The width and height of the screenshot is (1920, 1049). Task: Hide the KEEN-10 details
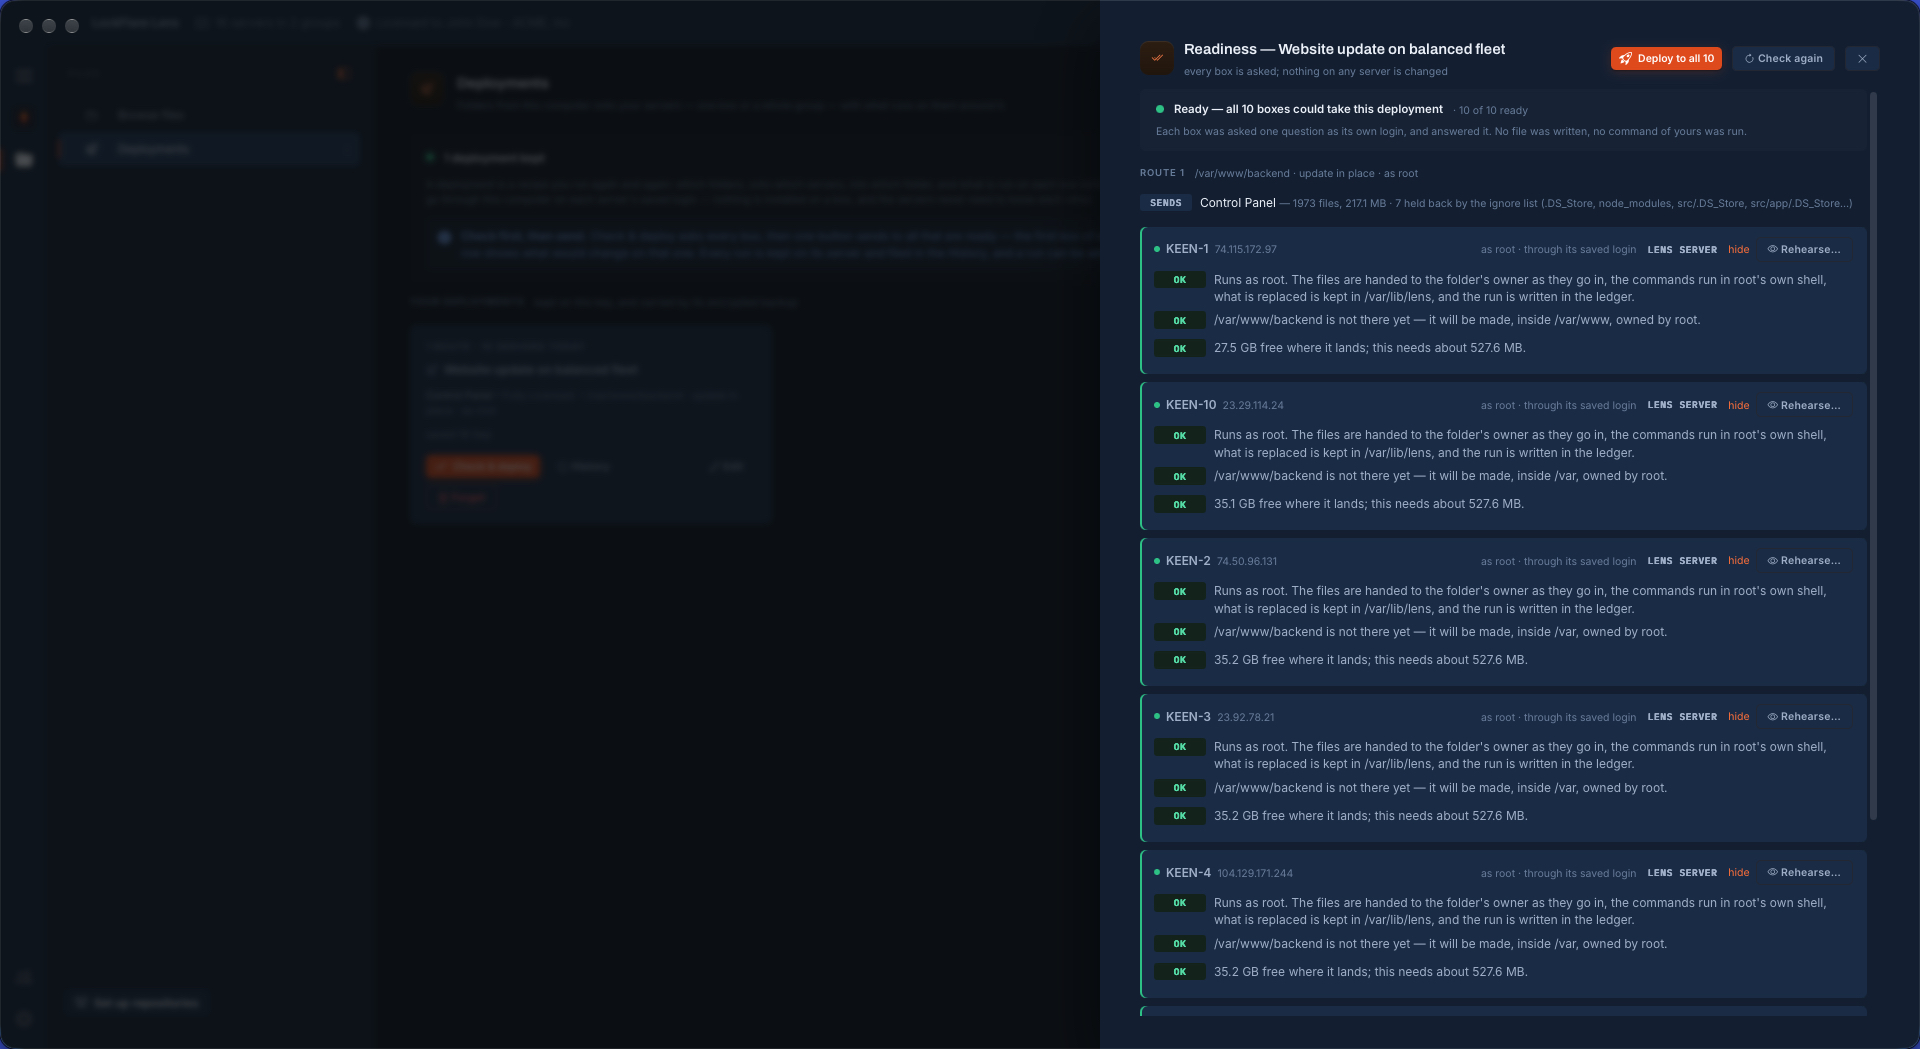pos(1739,406)
